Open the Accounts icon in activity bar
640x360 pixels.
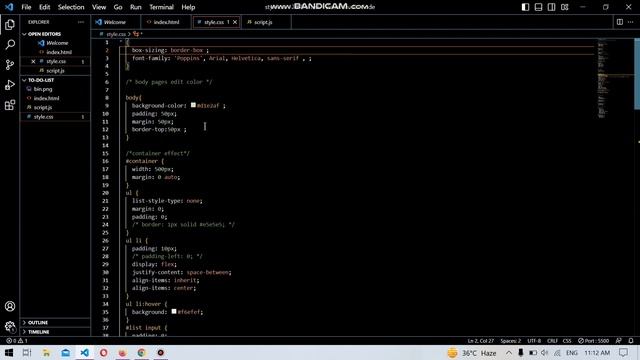pyautogui.click(x=10, y=306)
